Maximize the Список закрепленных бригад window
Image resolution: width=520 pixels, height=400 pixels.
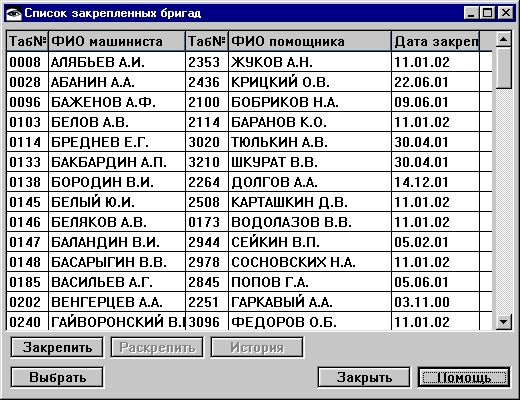click(487, 13)
